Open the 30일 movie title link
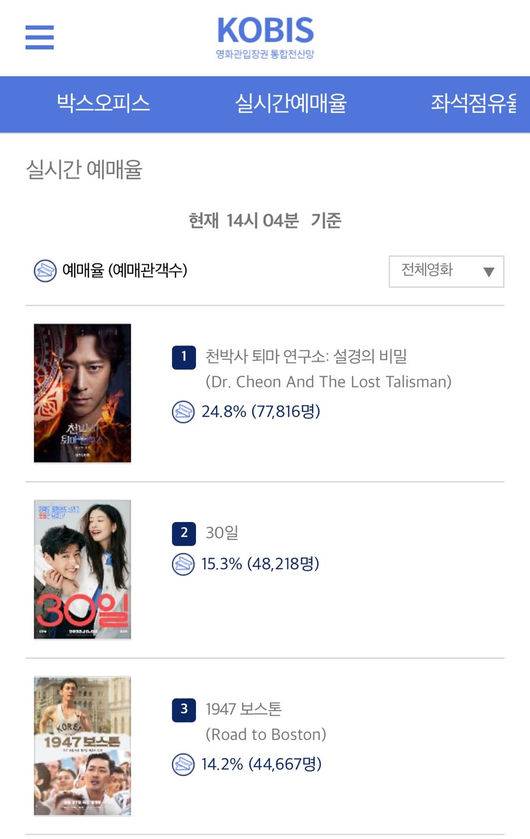Image resolution: width=530 pixels, height=839 pixels. click(222, 533)
